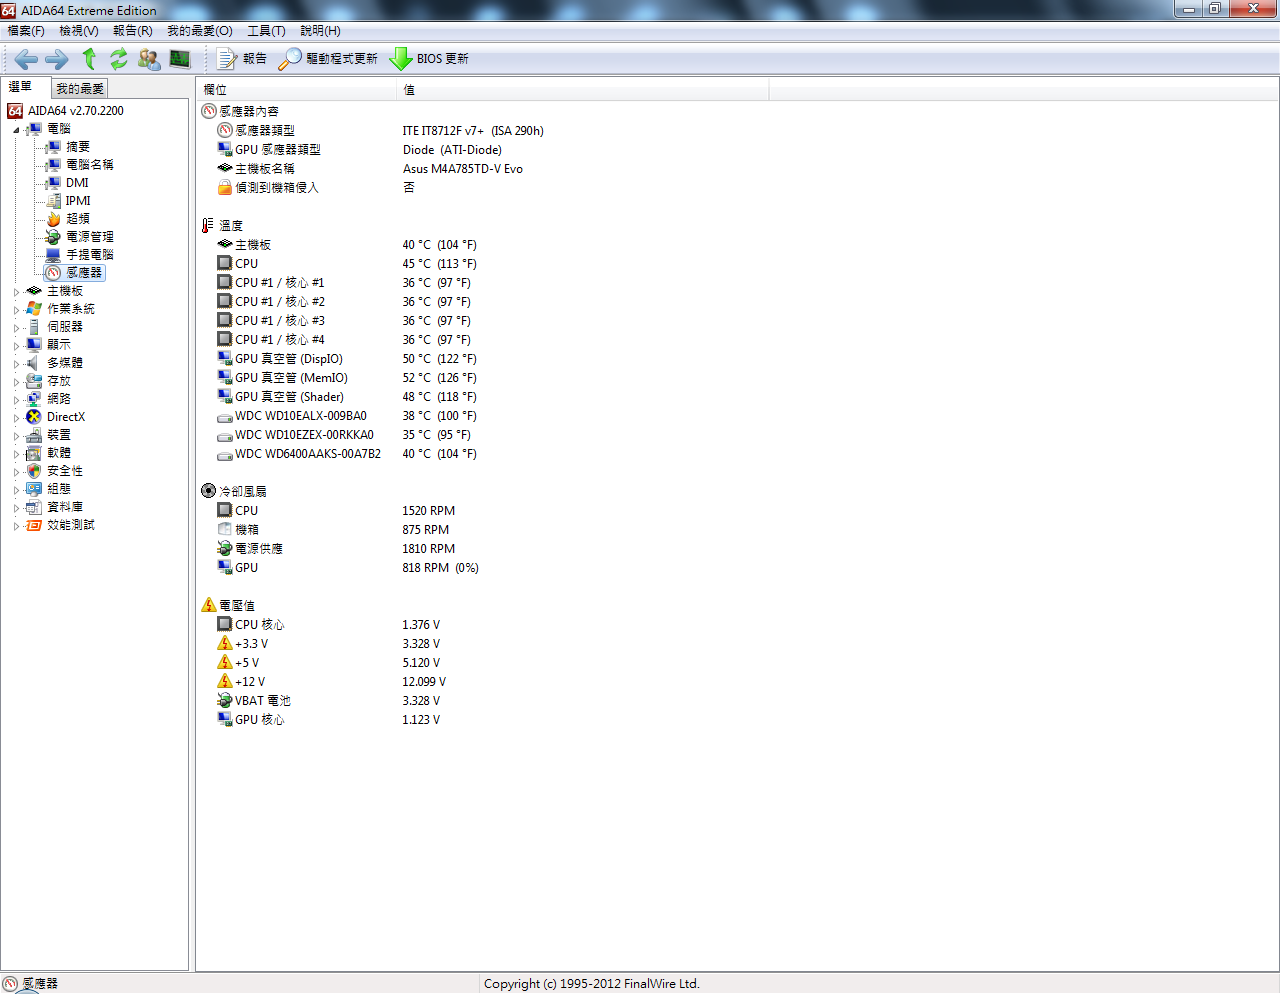Screen dimensions: 1280x994
Task: Click the 818 RPM (0%) value
Action: (x=440, y=568)
